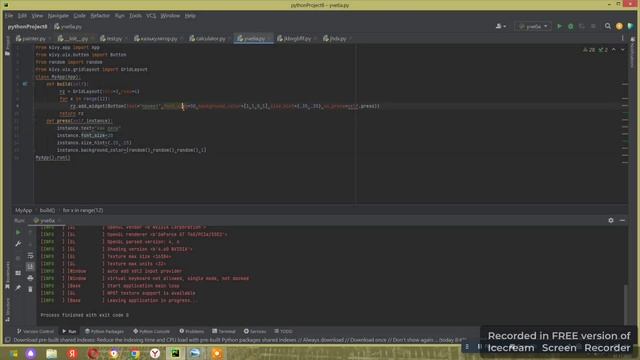
Task: Open the Run tool window button
Action: [69, 331]
